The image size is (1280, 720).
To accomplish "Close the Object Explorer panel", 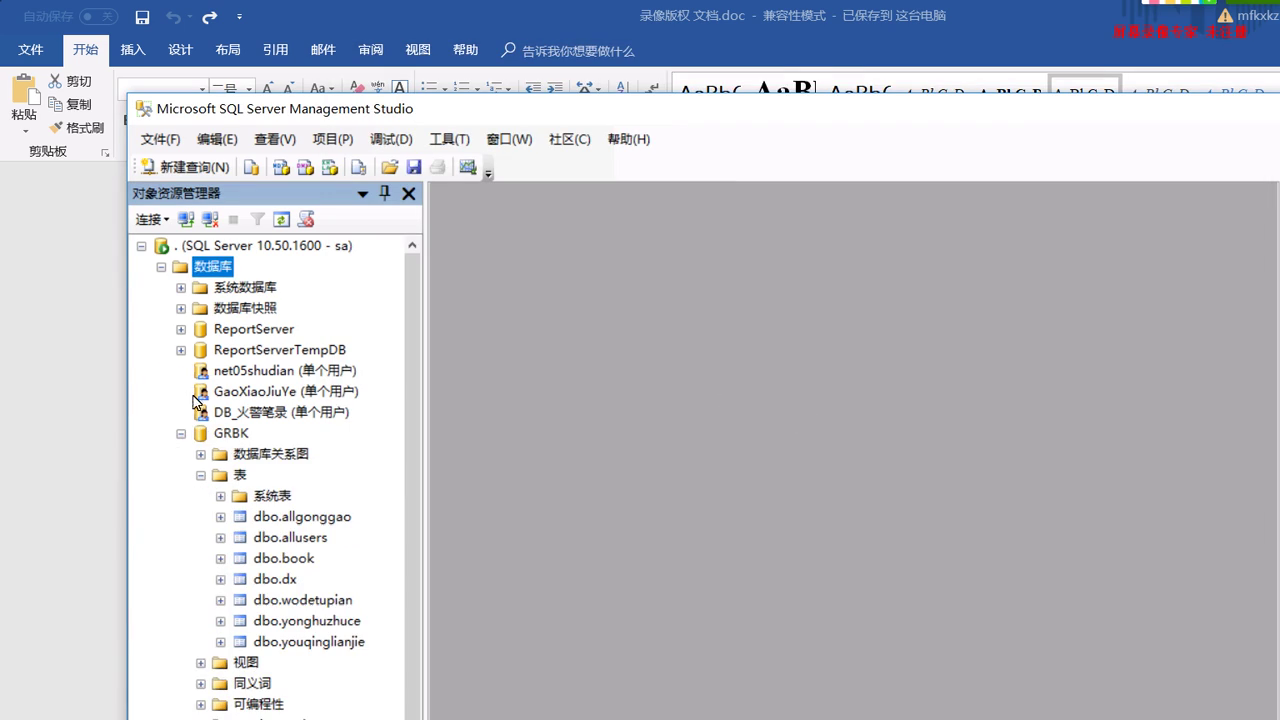I will (409, 194).
